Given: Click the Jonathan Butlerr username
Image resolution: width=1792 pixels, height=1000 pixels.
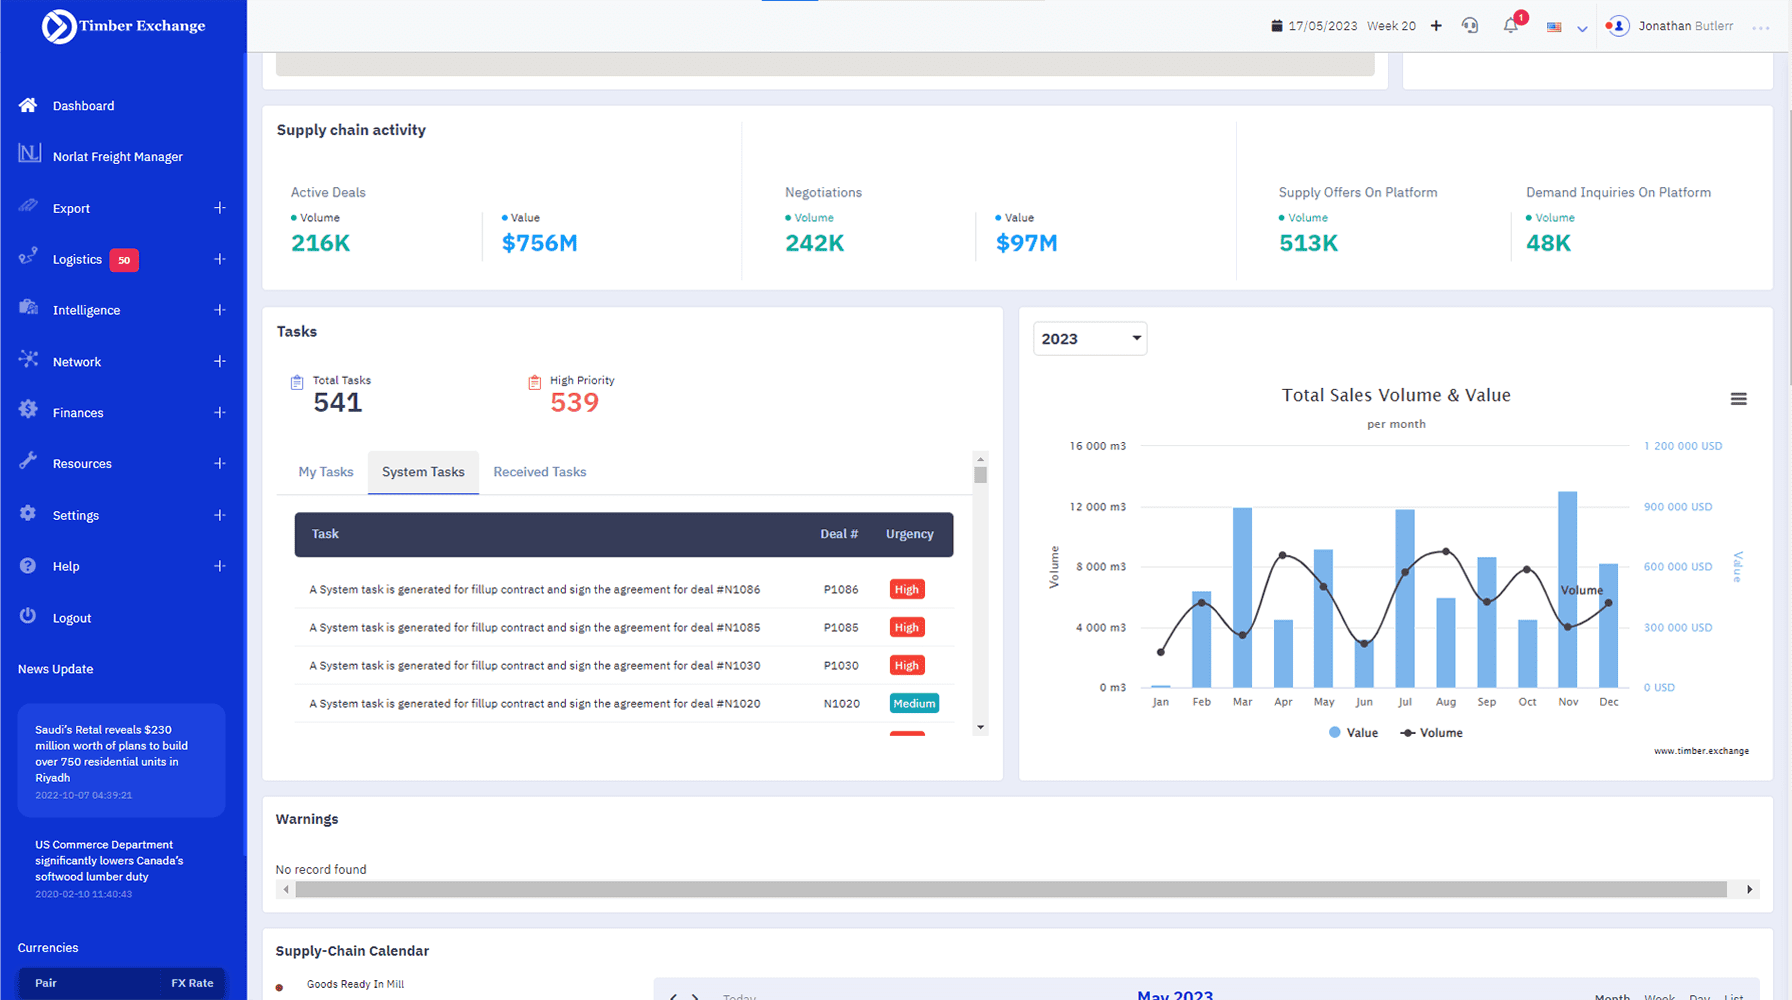Looking at the screenshot, I should pos(1686,26).
